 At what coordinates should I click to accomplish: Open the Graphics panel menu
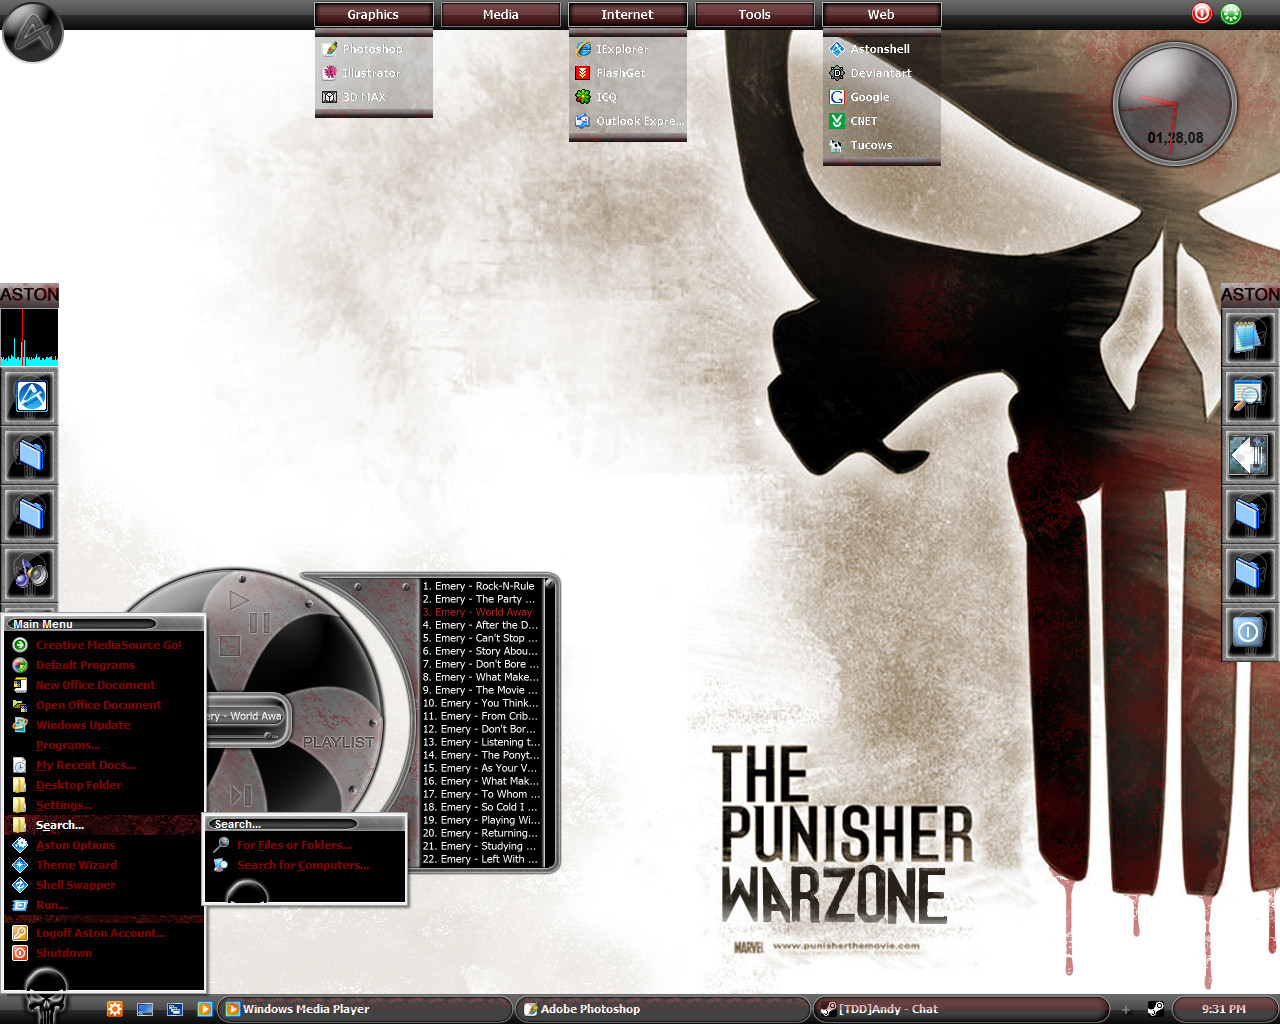374,15
